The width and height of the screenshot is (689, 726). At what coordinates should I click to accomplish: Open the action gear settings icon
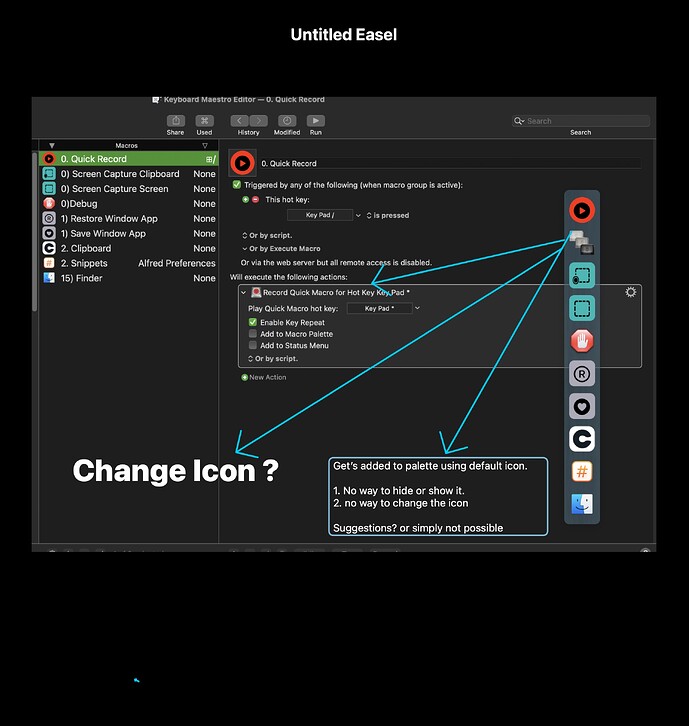[631, 292]
